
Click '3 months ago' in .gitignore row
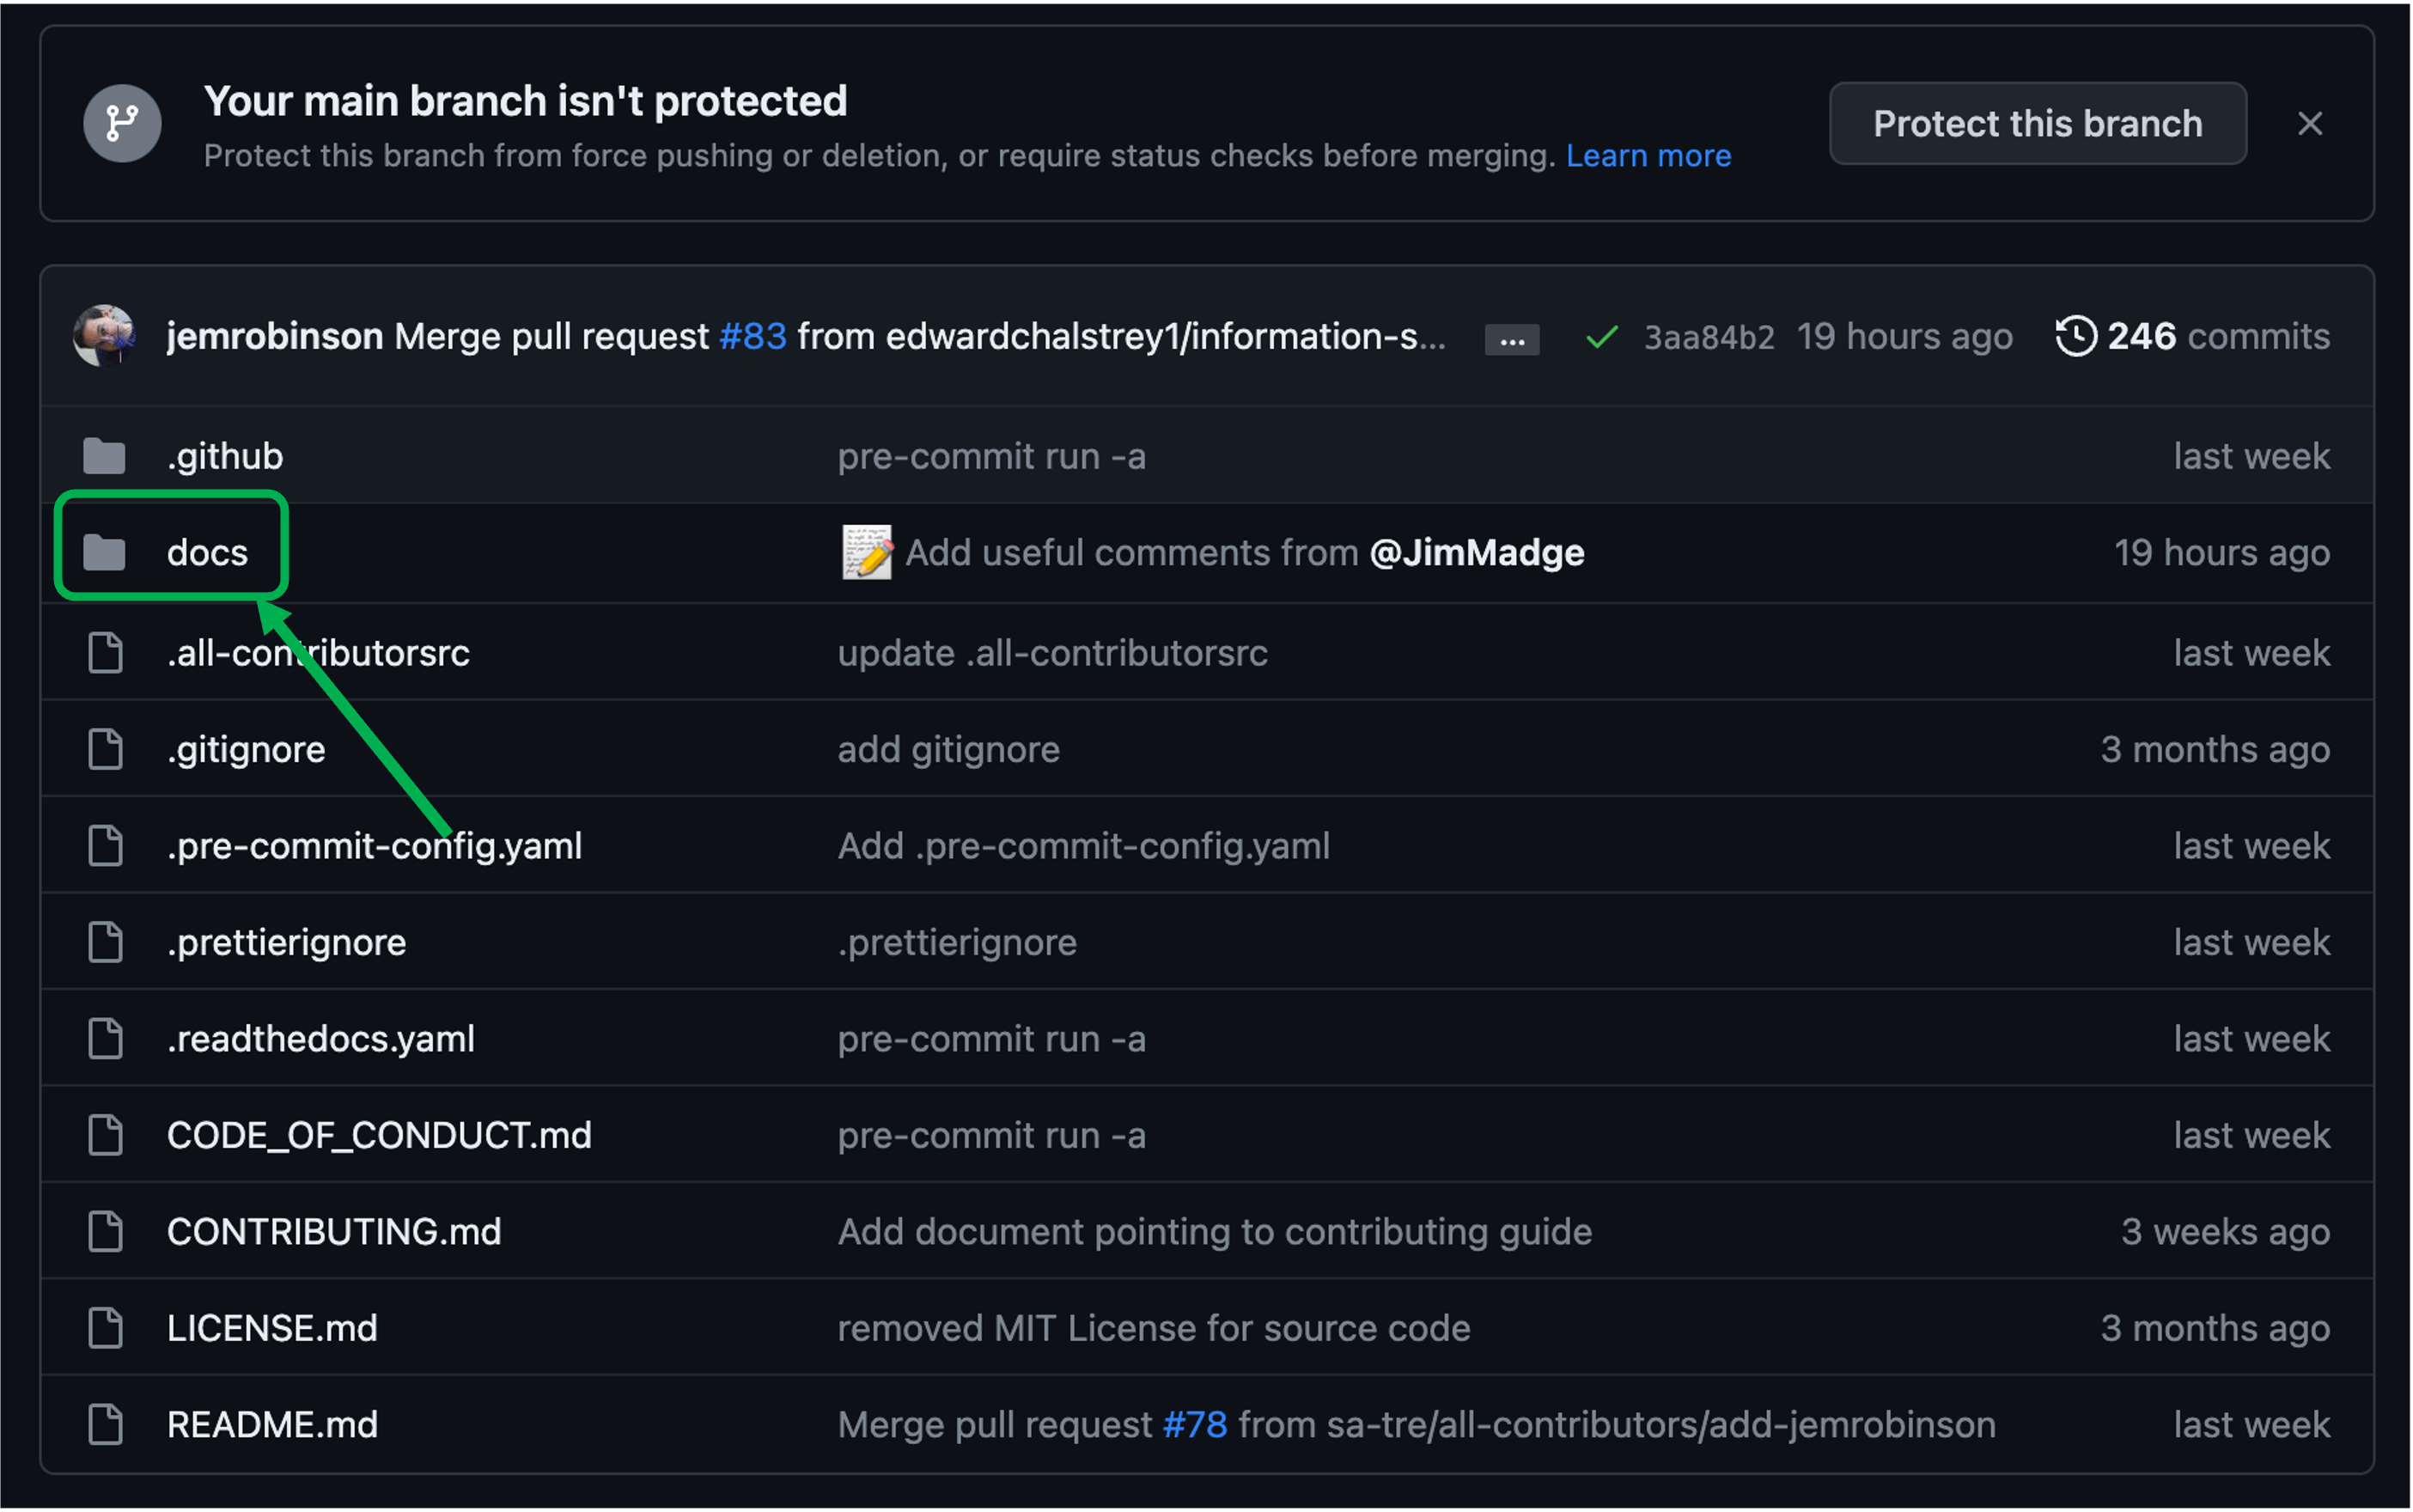click(x=2215, y=750)
